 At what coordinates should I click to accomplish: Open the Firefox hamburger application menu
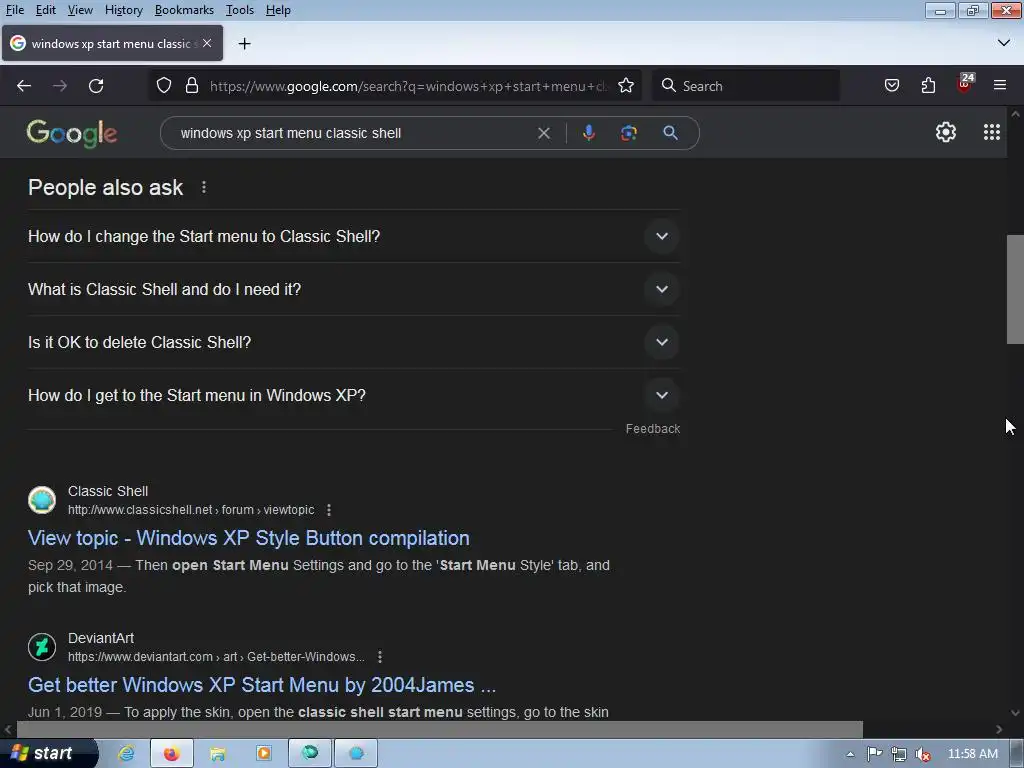click(x=999, y=86)
